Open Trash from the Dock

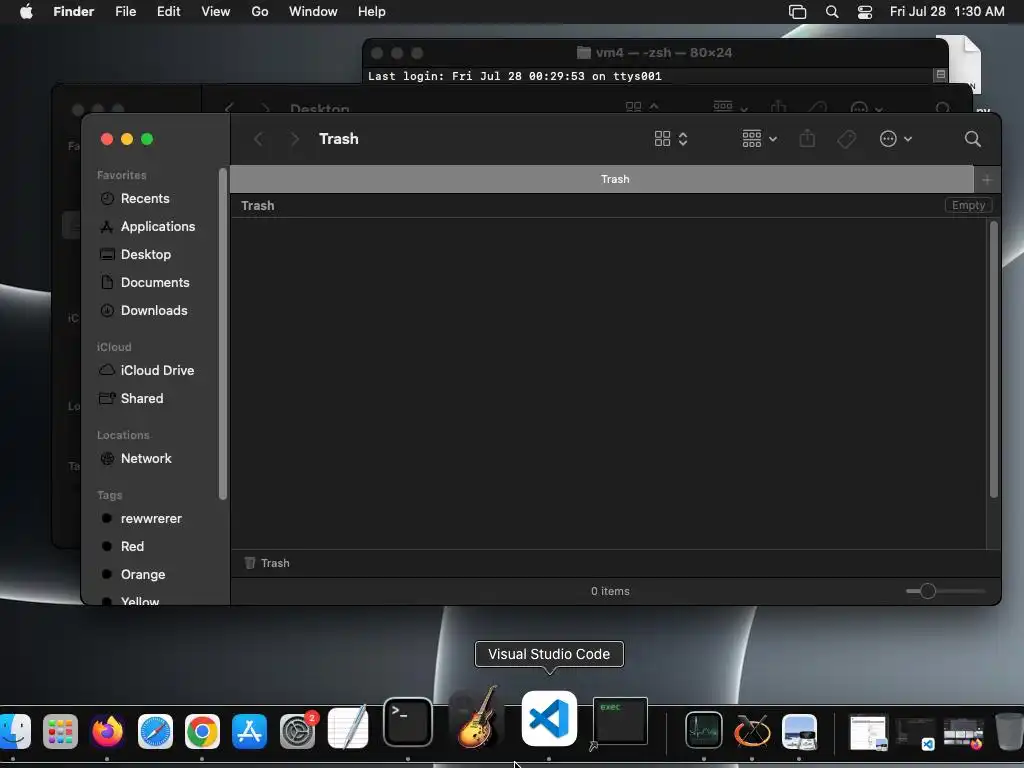(1009, 731)
